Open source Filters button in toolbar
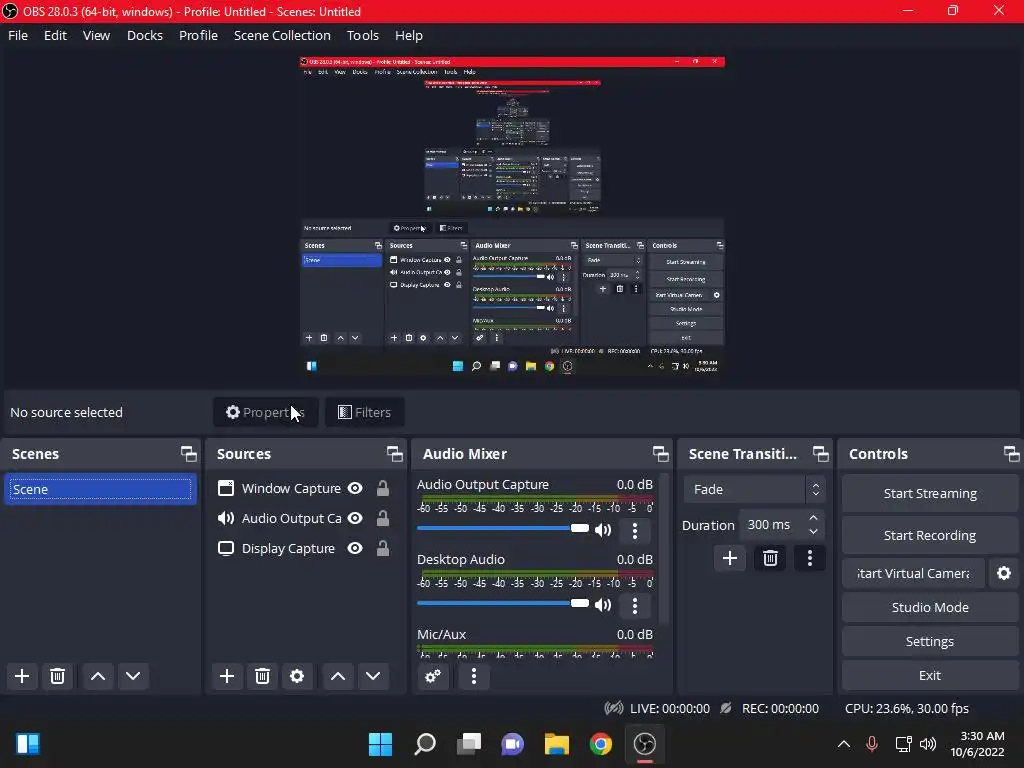The height and width of the screenshot is (768, 1024). pos(364,412)
